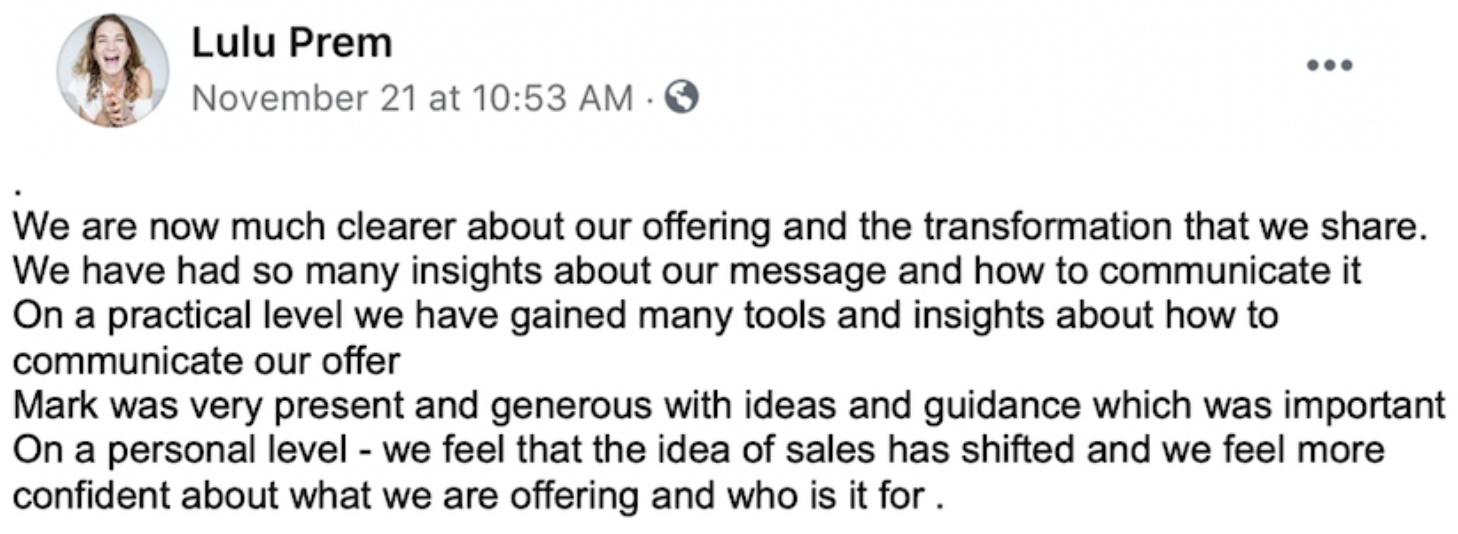1458x534 pixels.
Task: Click the line starting "On a personal level"
Action: 697,449
